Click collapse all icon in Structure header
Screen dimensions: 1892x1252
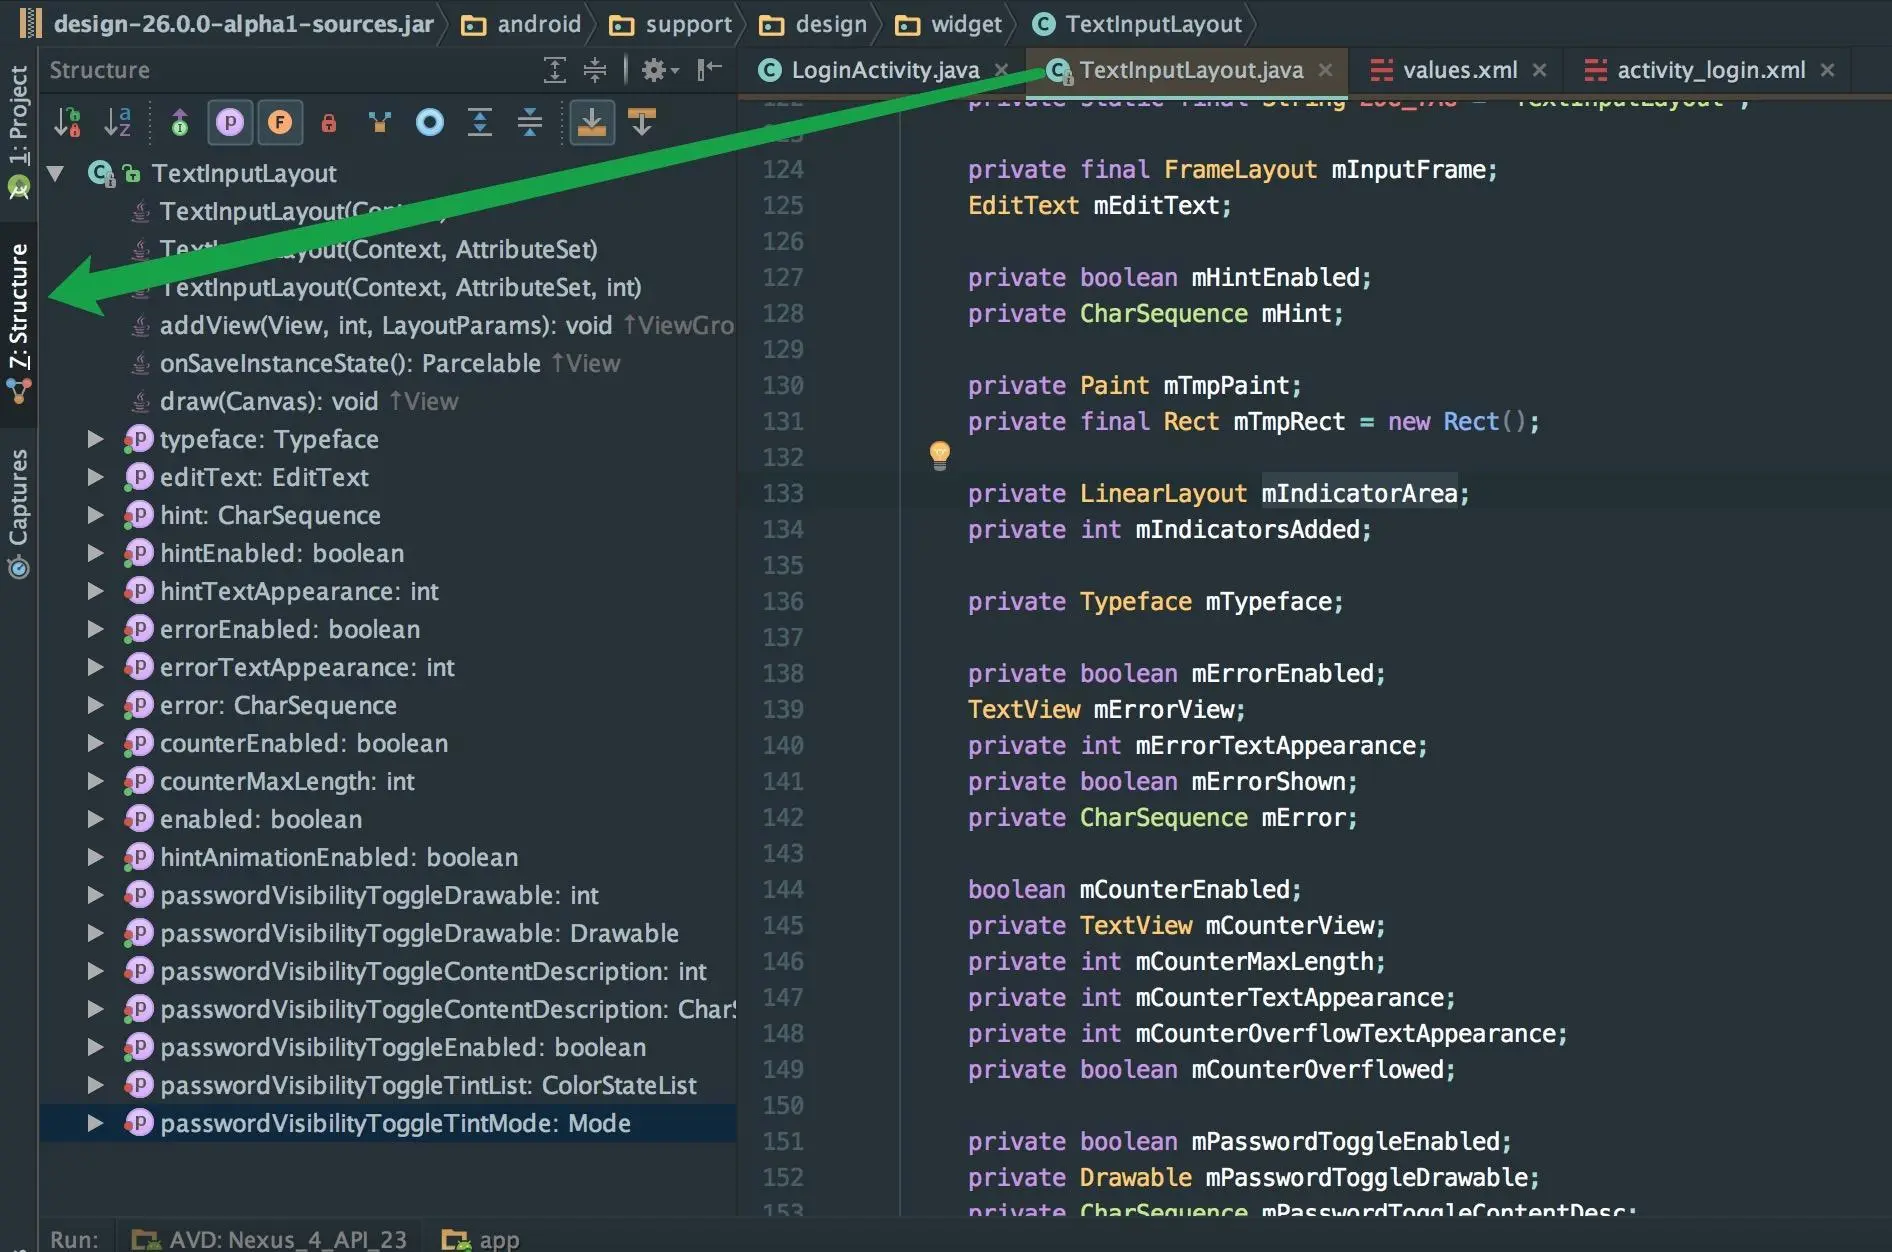(x=595, y=69)
